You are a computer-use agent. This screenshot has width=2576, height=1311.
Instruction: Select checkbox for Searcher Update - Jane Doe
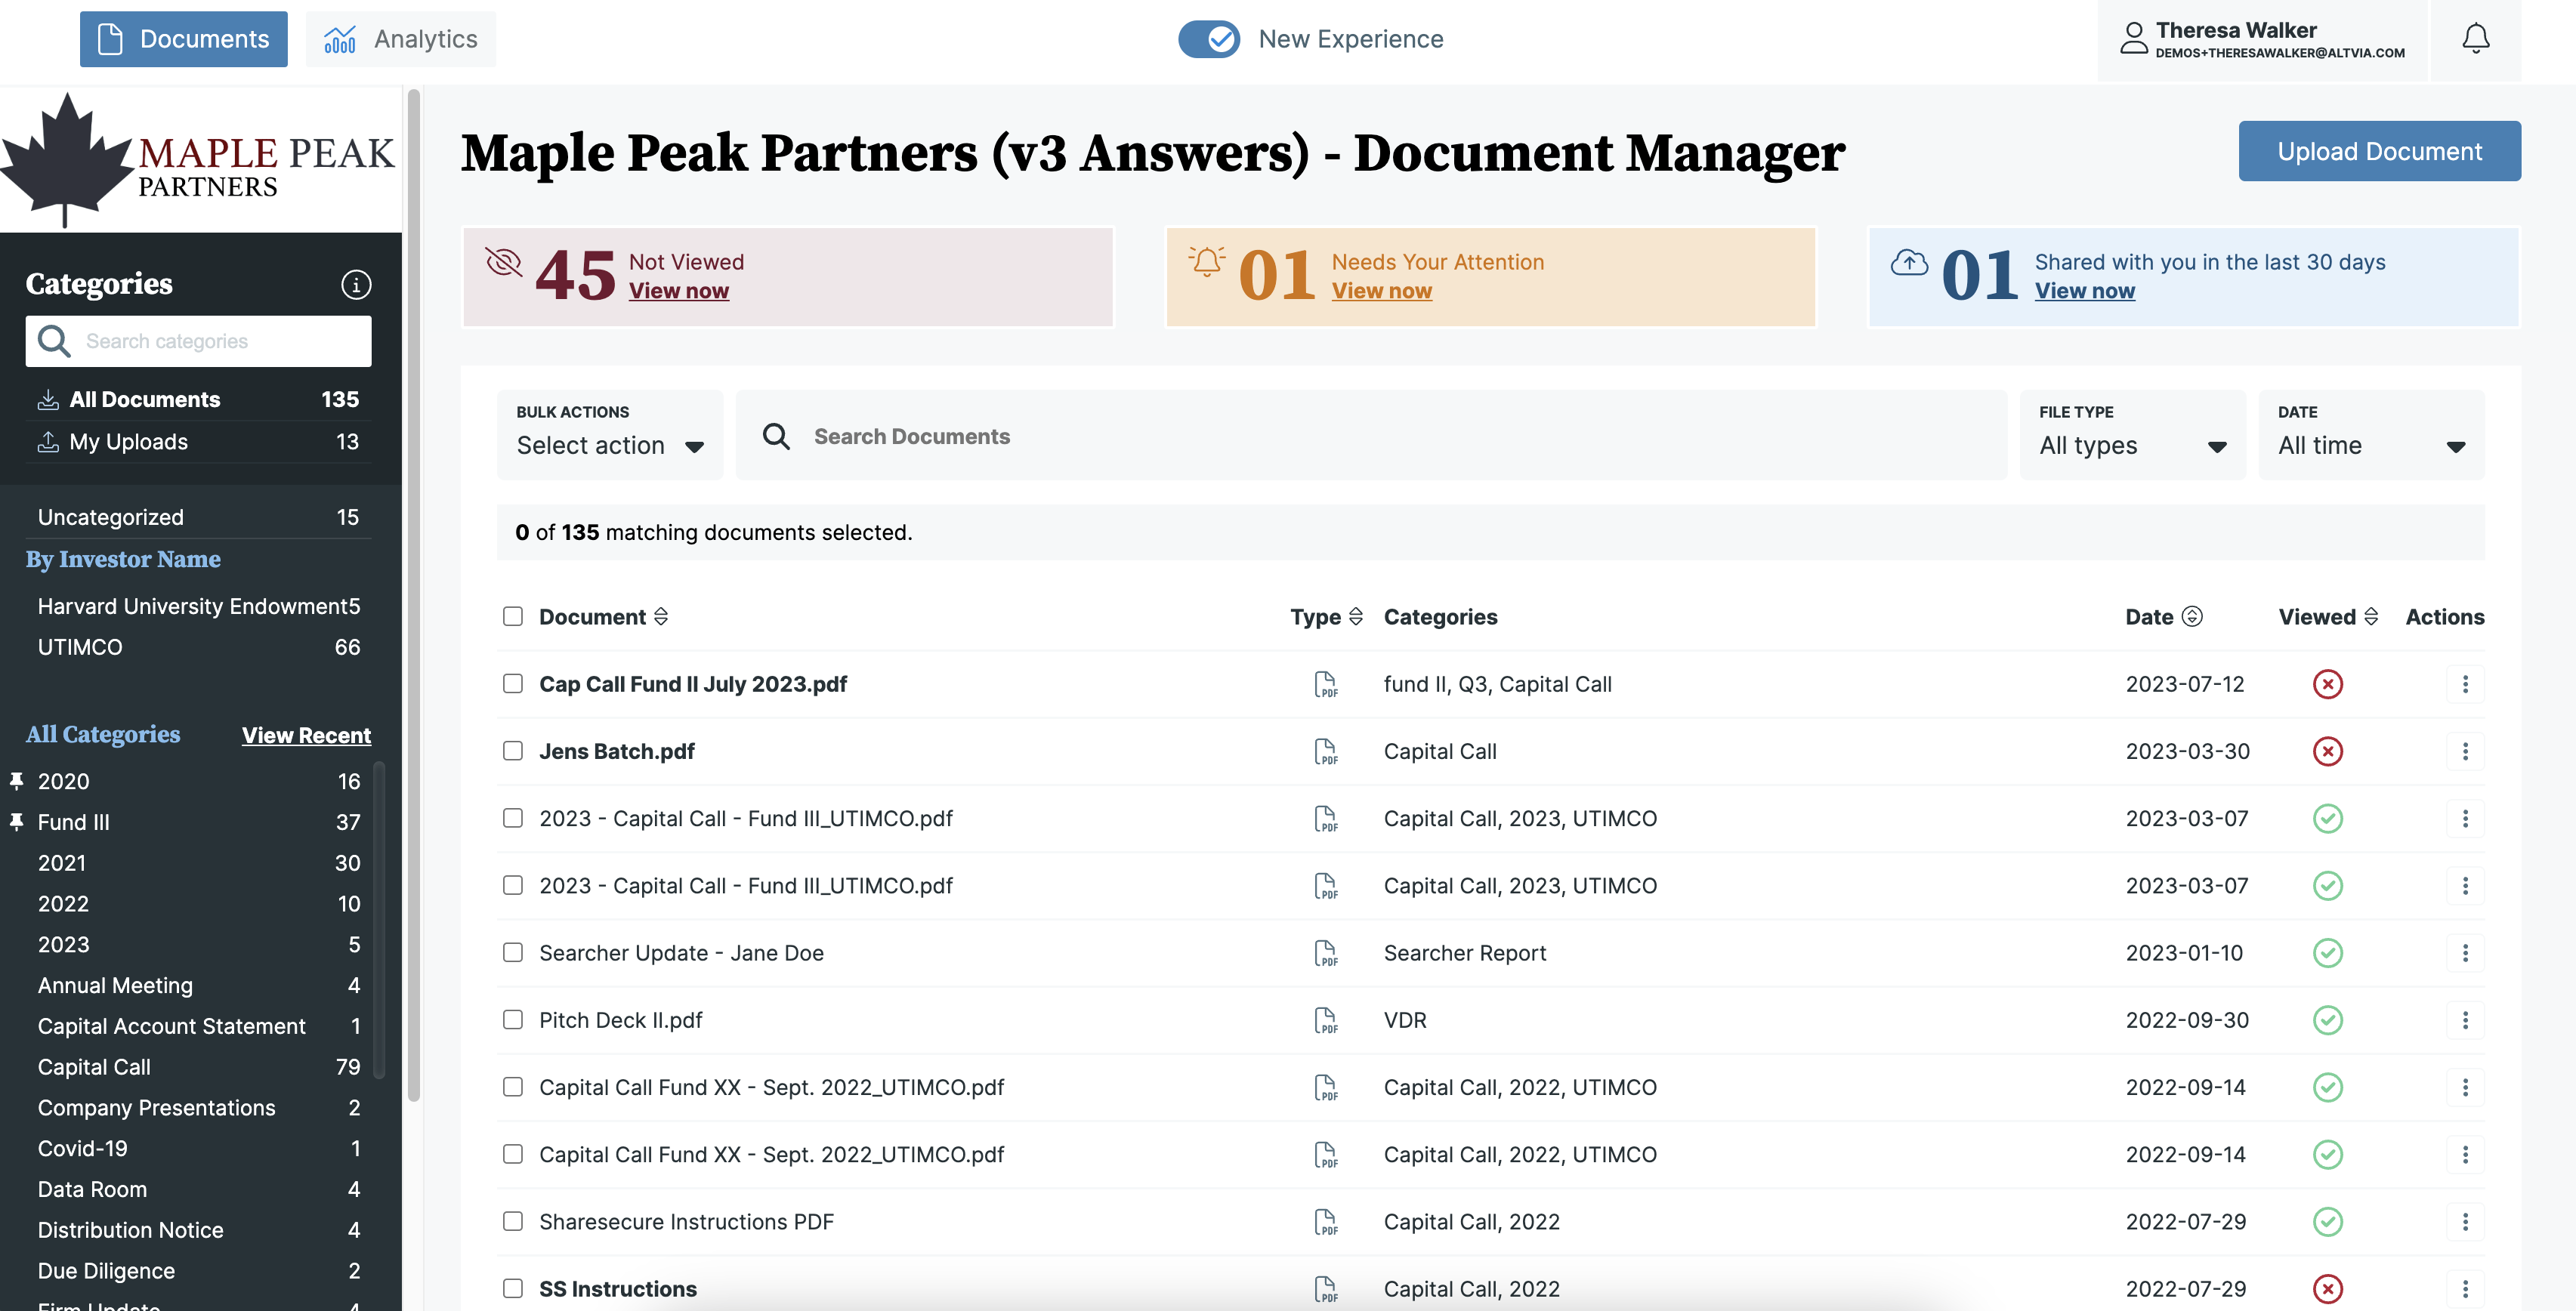click(513, 952)
